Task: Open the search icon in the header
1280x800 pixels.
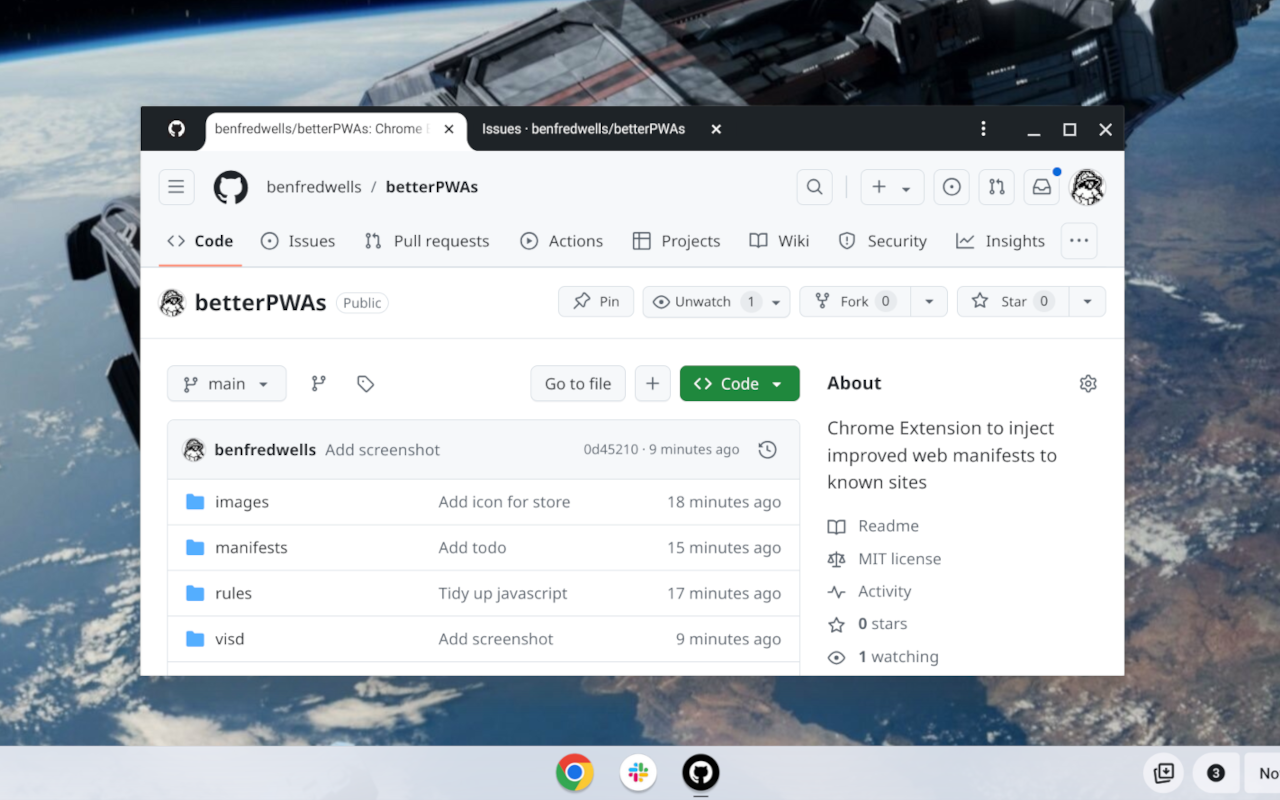Action: click(814, 187)
